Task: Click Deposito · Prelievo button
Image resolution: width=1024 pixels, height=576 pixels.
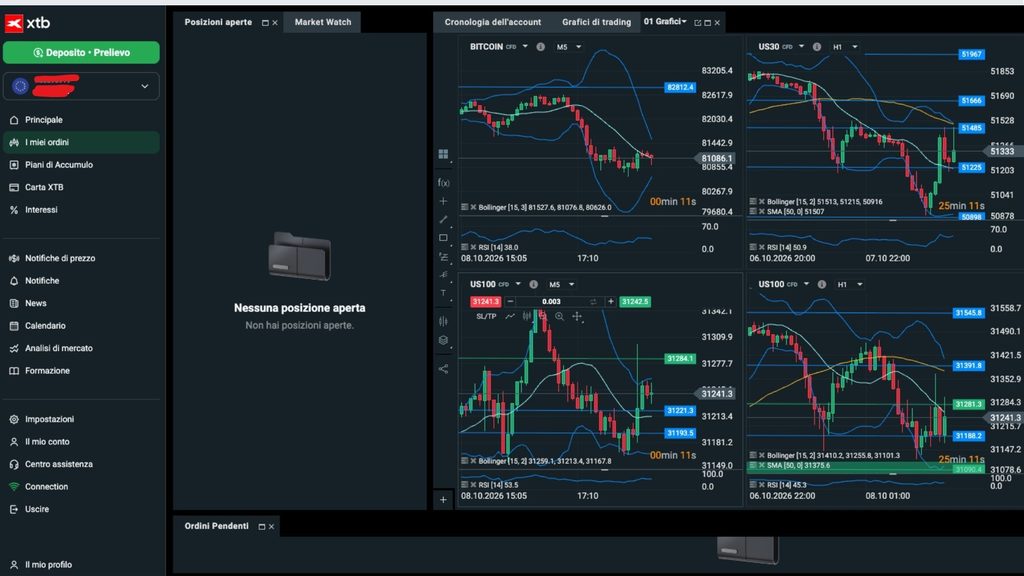Action: [81, 53]
